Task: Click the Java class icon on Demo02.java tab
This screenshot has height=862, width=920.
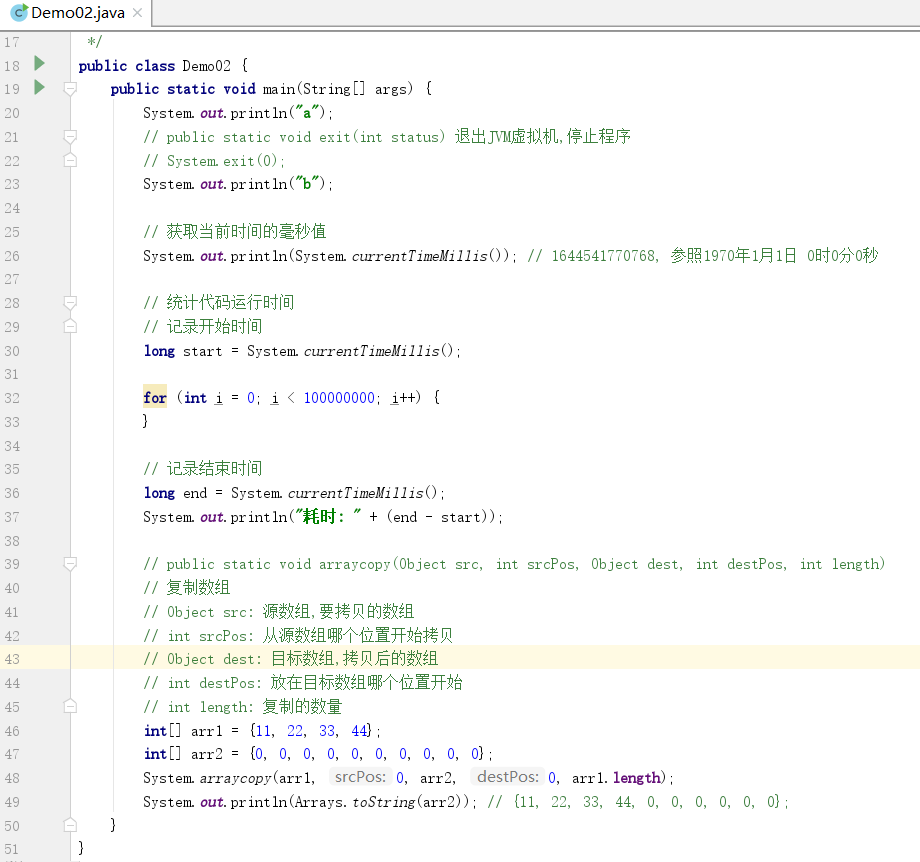Action: point(19,12)
